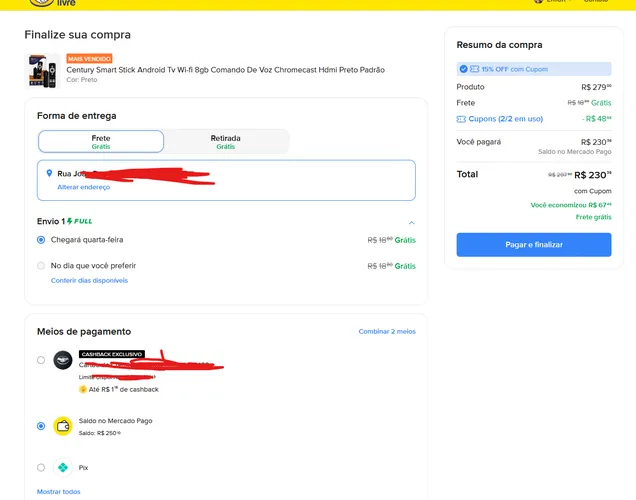Click the 15% OFF com Cupom banner
636x500 pixels.
point(534,69)
